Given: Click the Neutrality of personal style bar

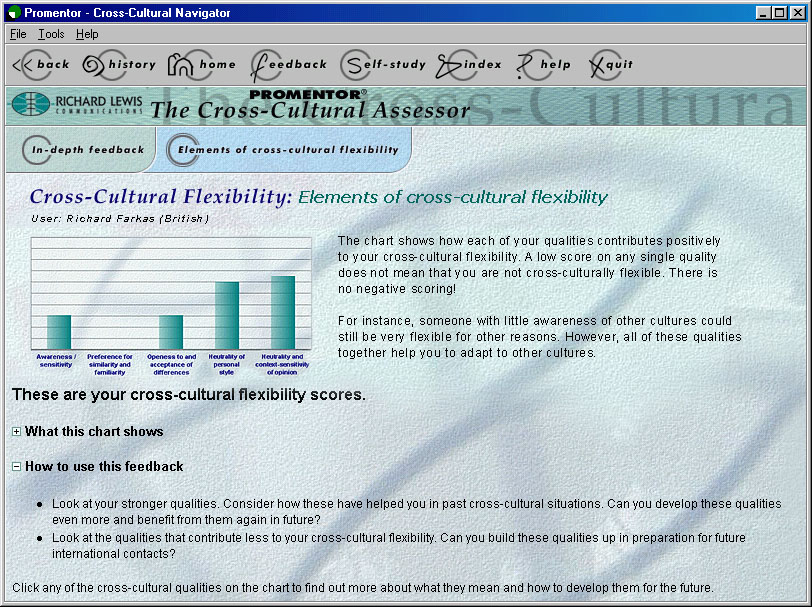Looking at the screenshot, I should click(x=227, y=315).
